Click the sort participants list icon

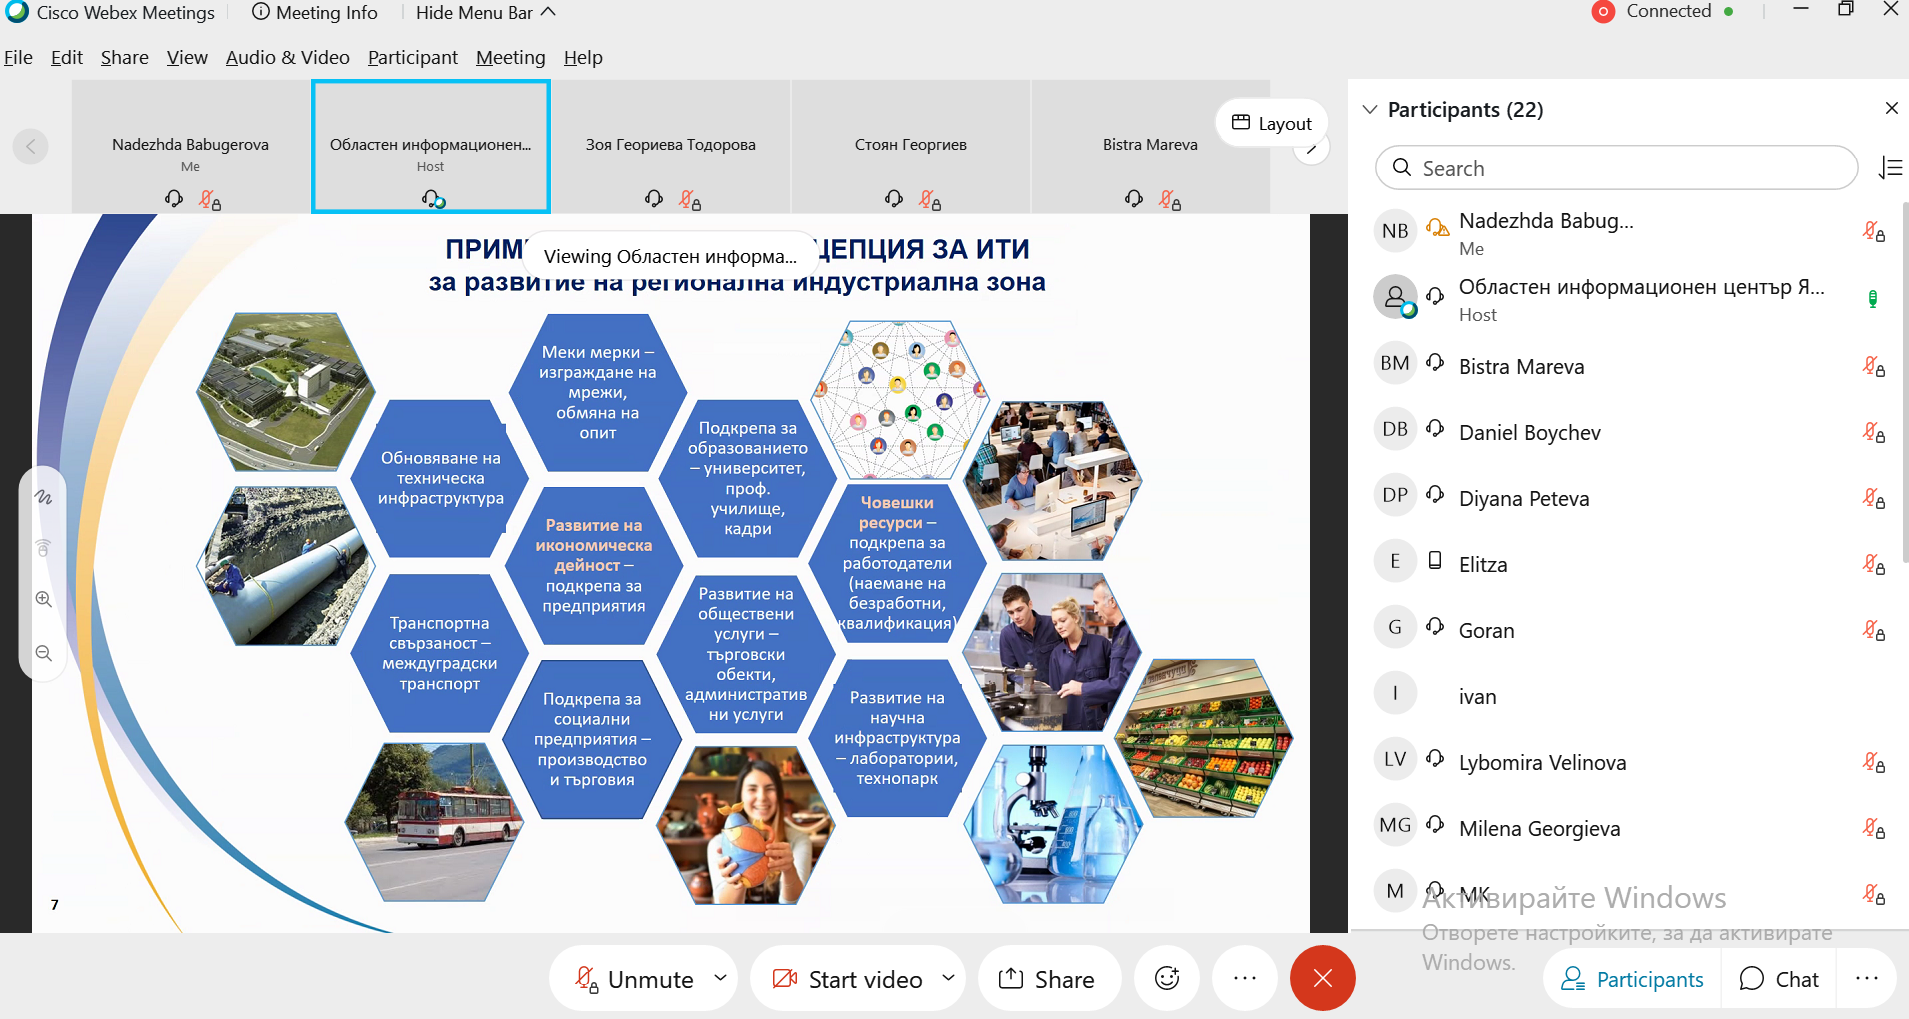coord(1889,168)
